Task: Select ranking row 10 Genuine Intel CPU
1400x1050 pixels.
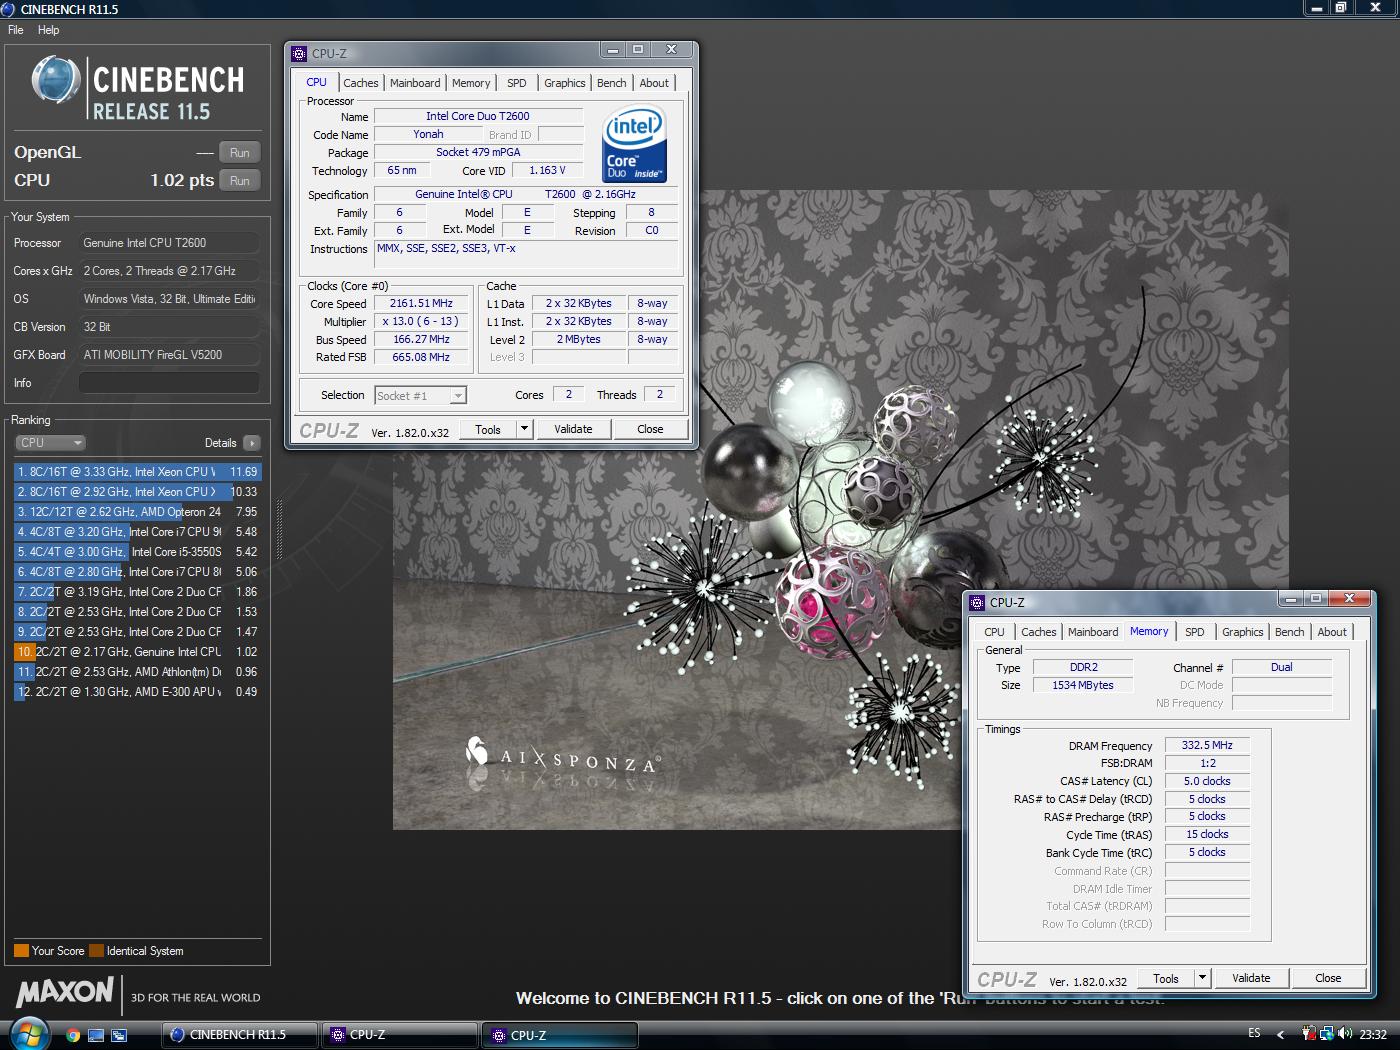Action: tap(137, 651)
